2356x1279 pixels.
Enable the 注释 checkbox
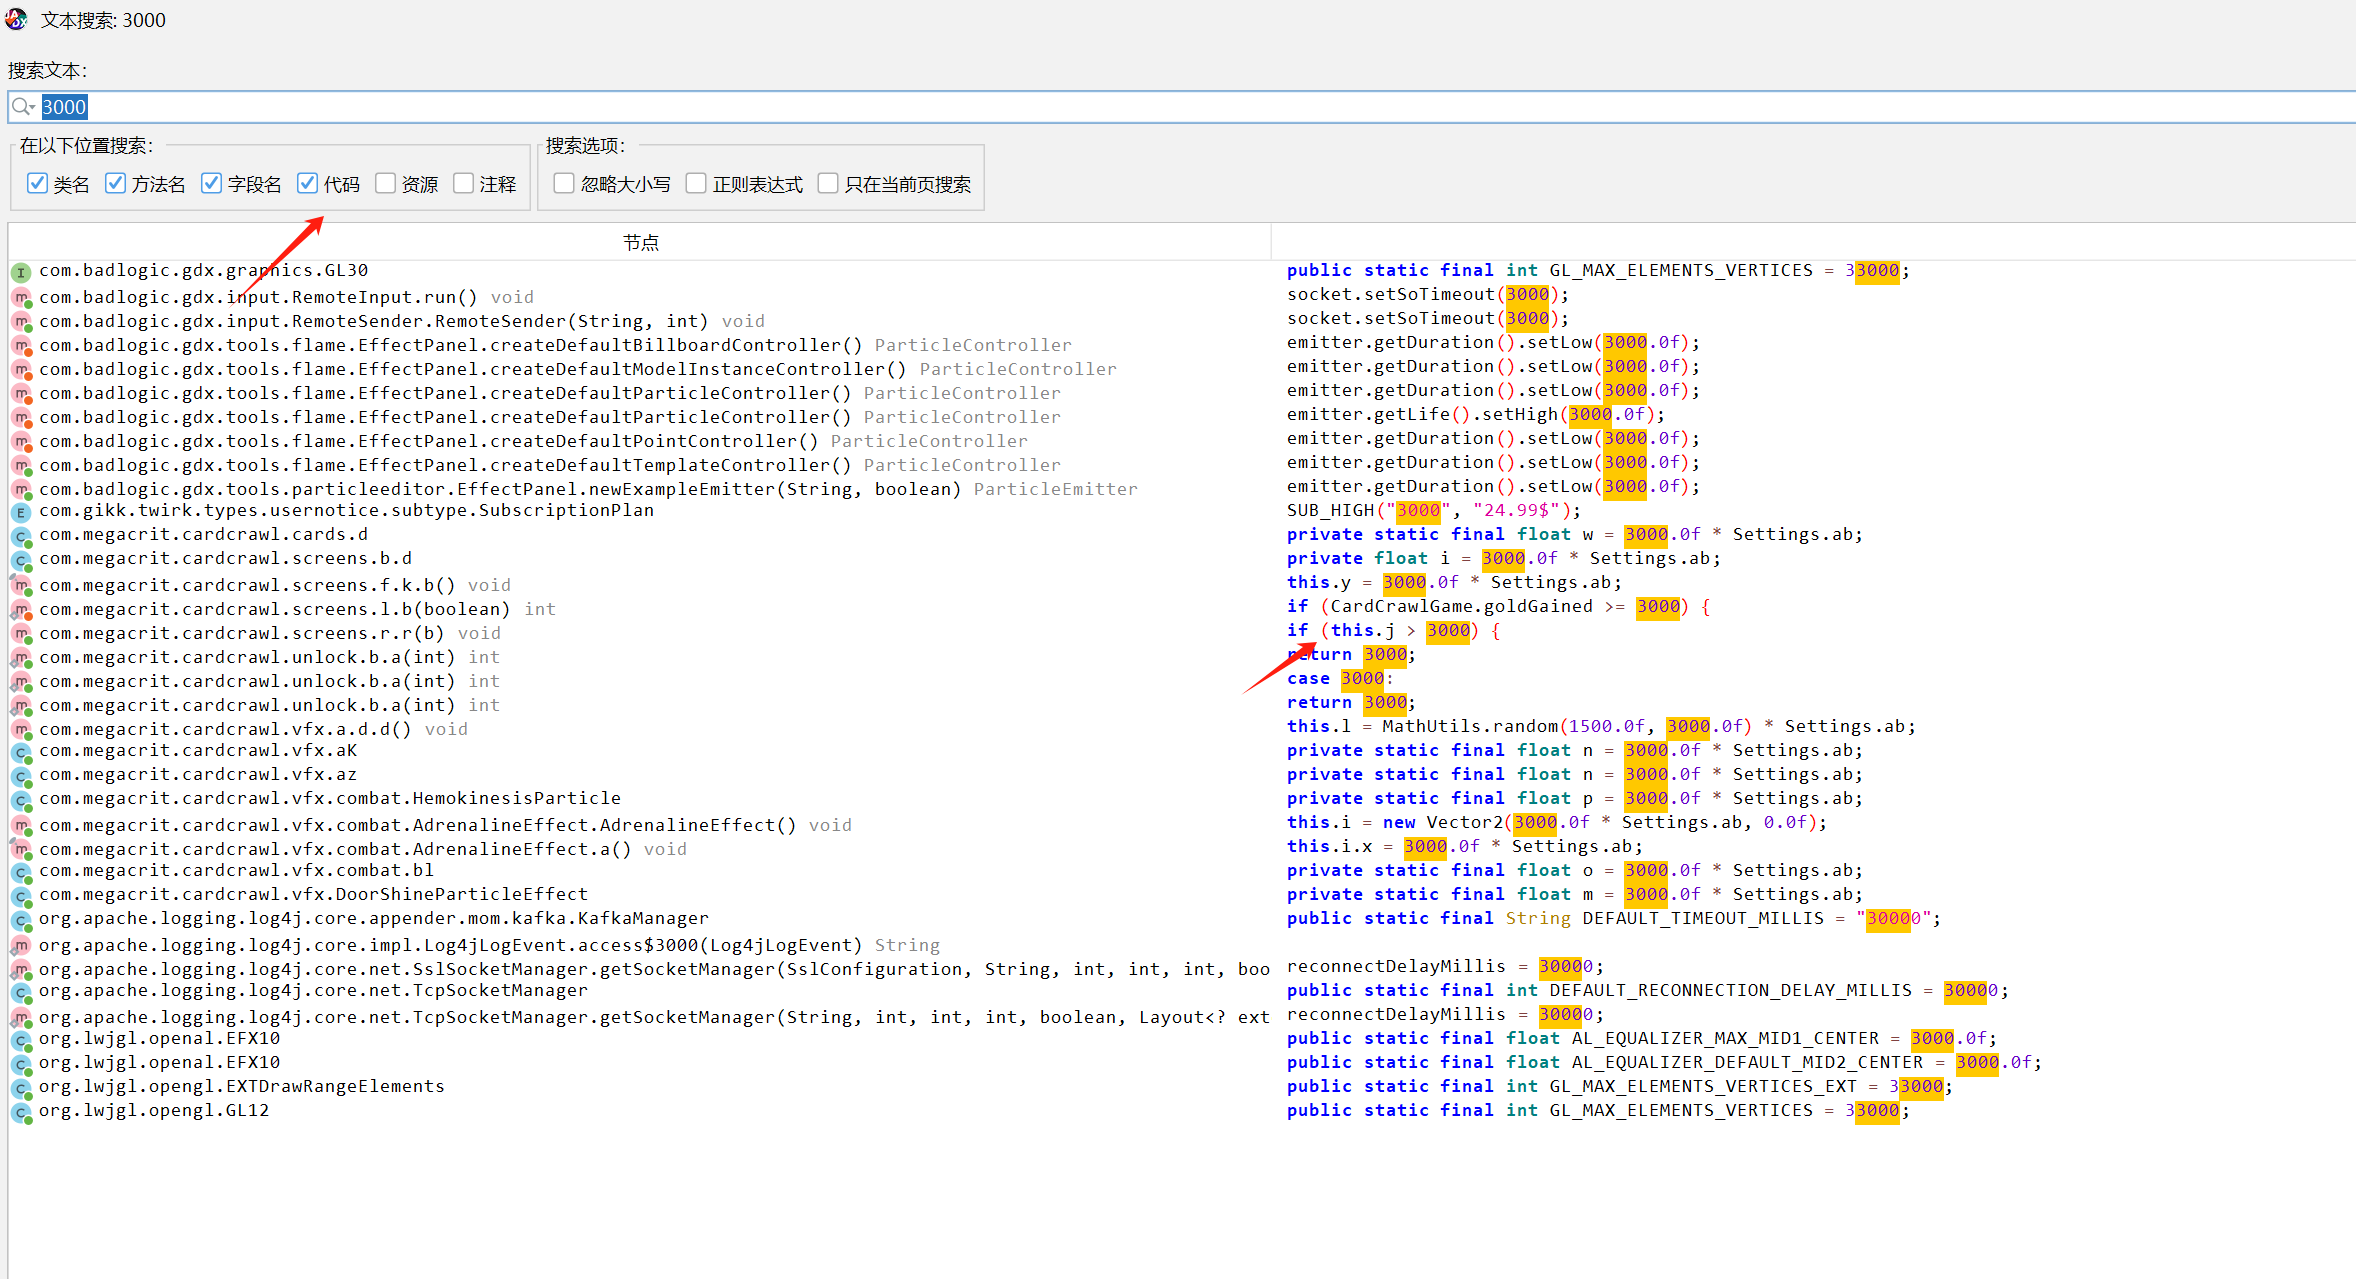click(x=463, y=183)
